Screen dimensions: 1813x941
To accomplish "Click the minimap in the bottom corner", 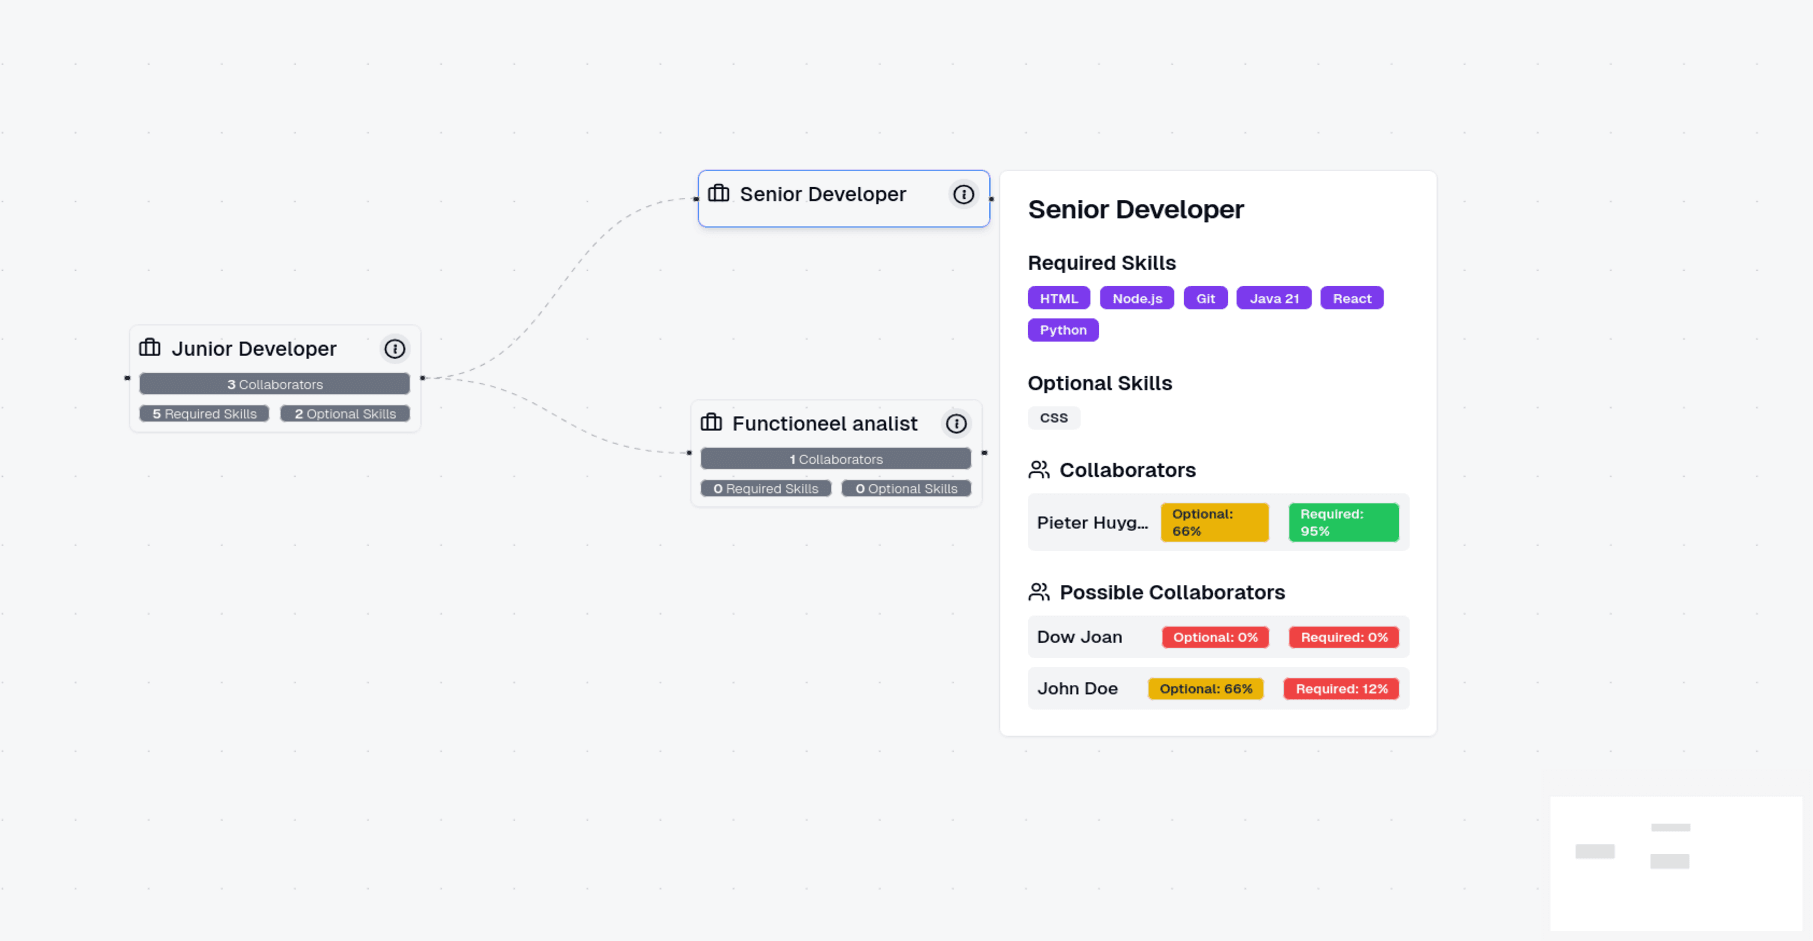I will (1675, 863).
